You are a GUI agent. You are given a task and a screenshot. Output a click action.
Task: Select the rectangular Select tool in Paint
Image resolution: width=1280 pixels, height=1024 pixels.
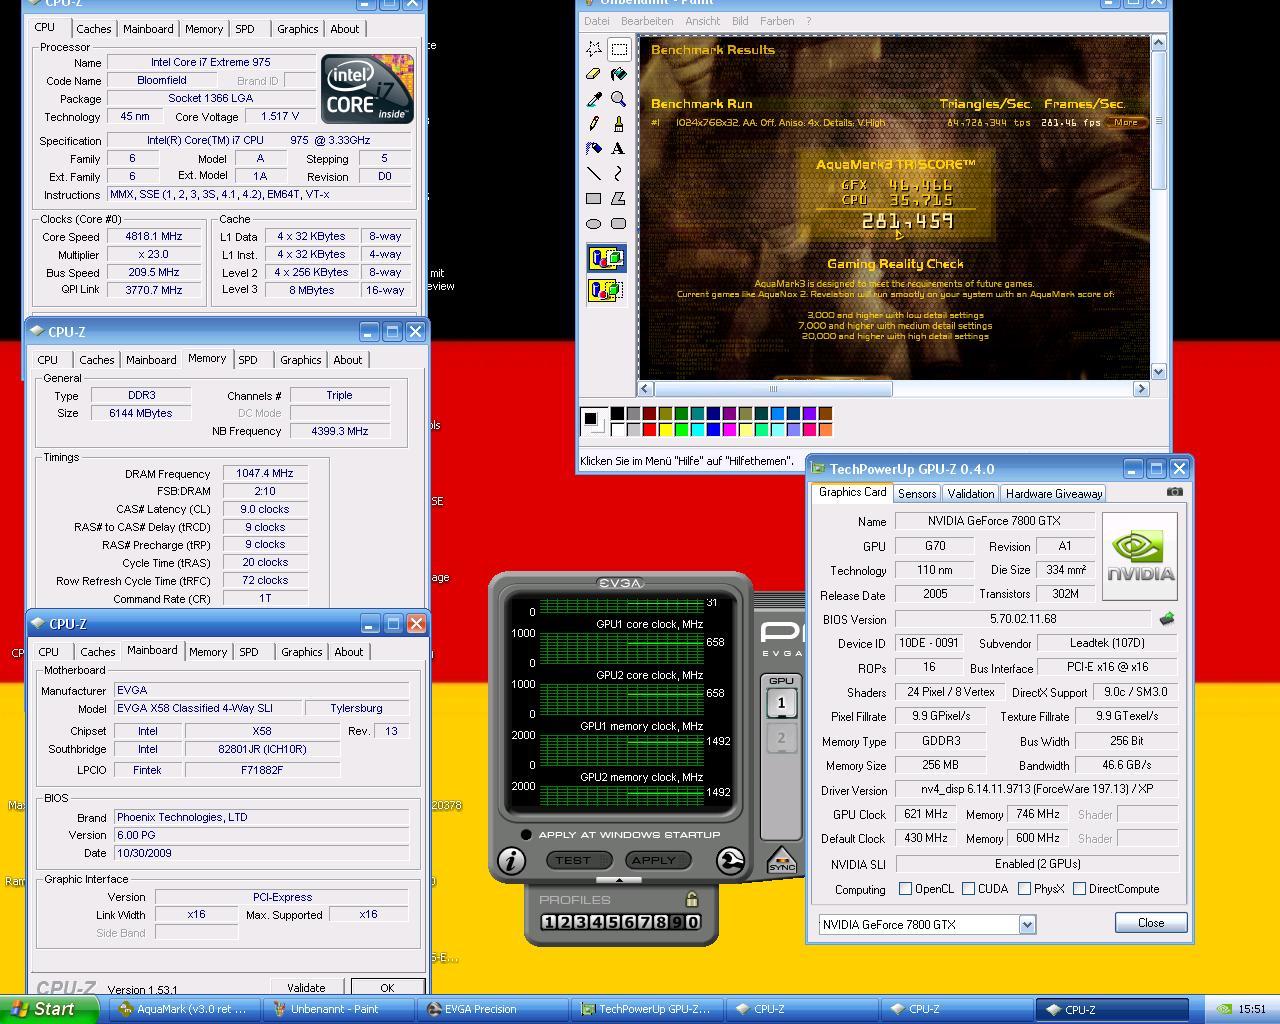pyautogui.click(x=619, y=49)
